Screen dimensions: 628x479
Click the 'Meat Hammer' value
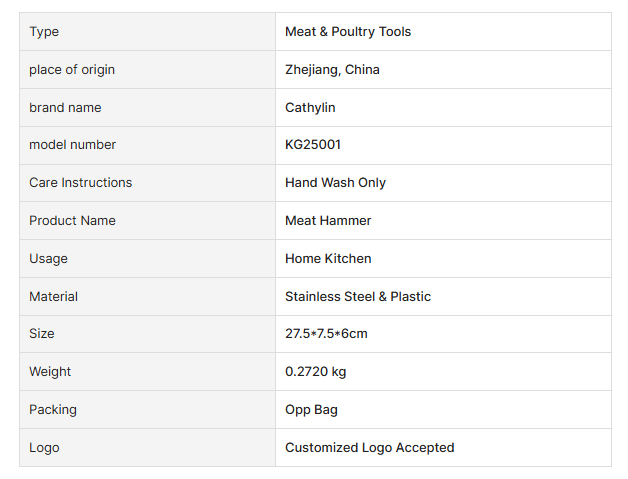click(328, 221)
